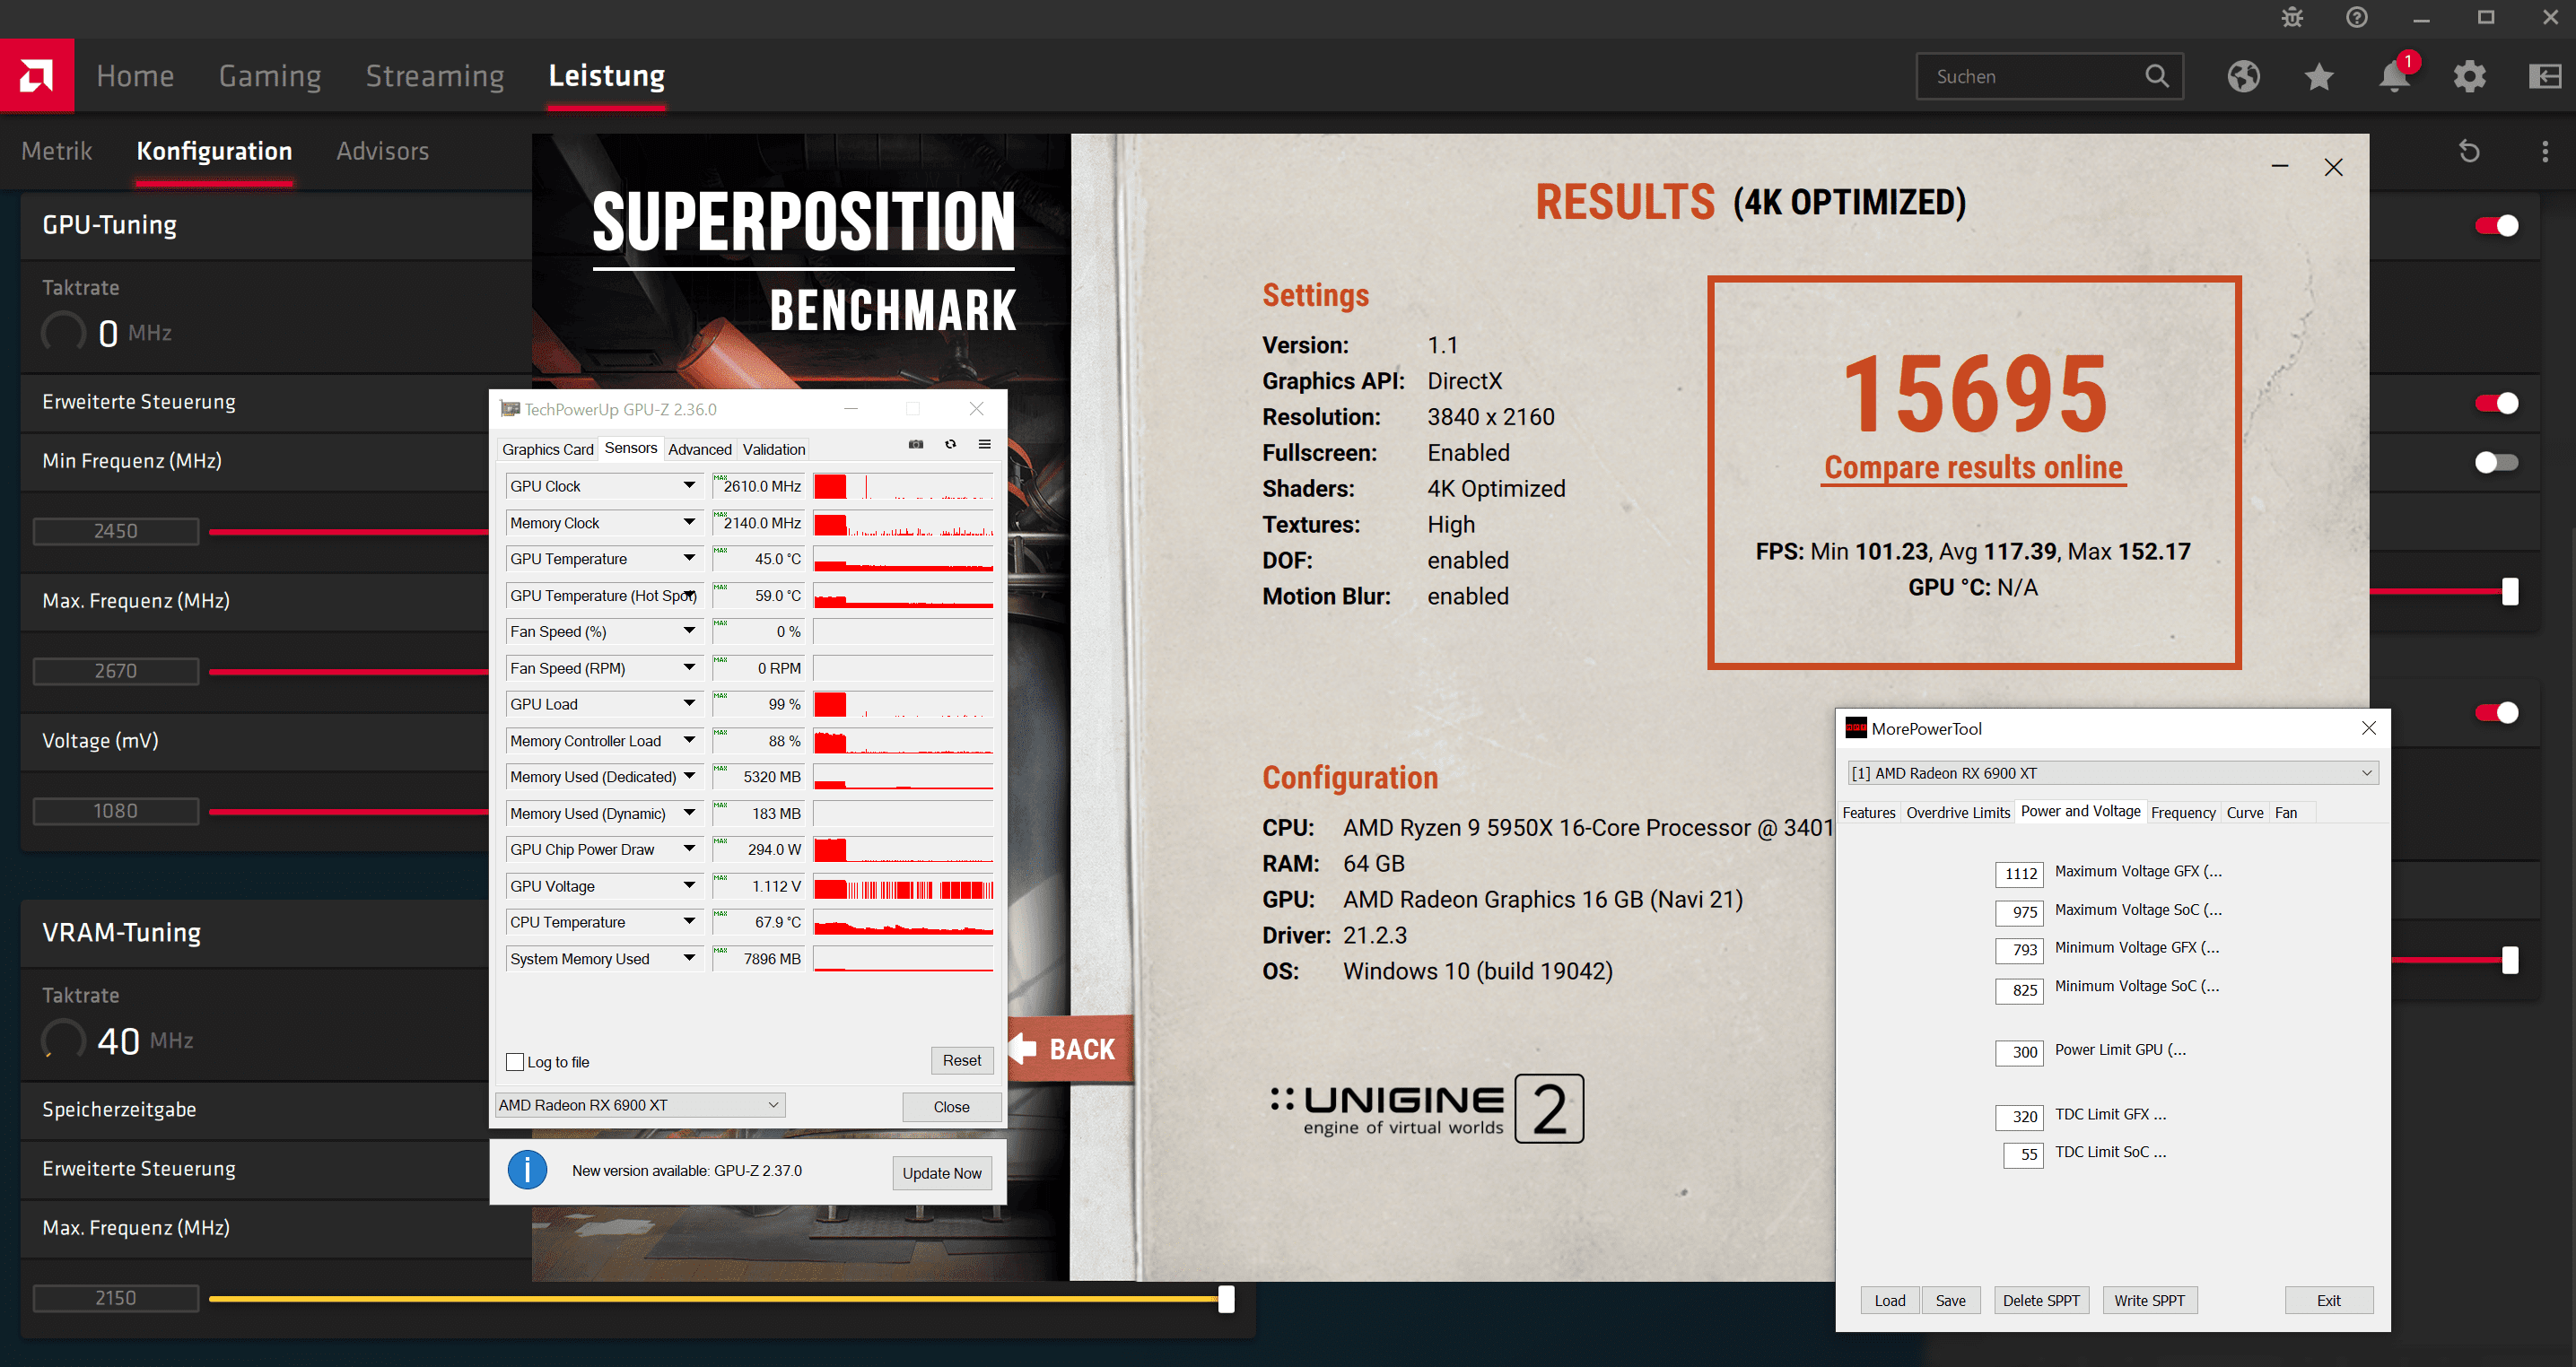Click GPU-Z screenshot camera icon
Viewport: 2576px width, 1367px height.
[915, 444]
